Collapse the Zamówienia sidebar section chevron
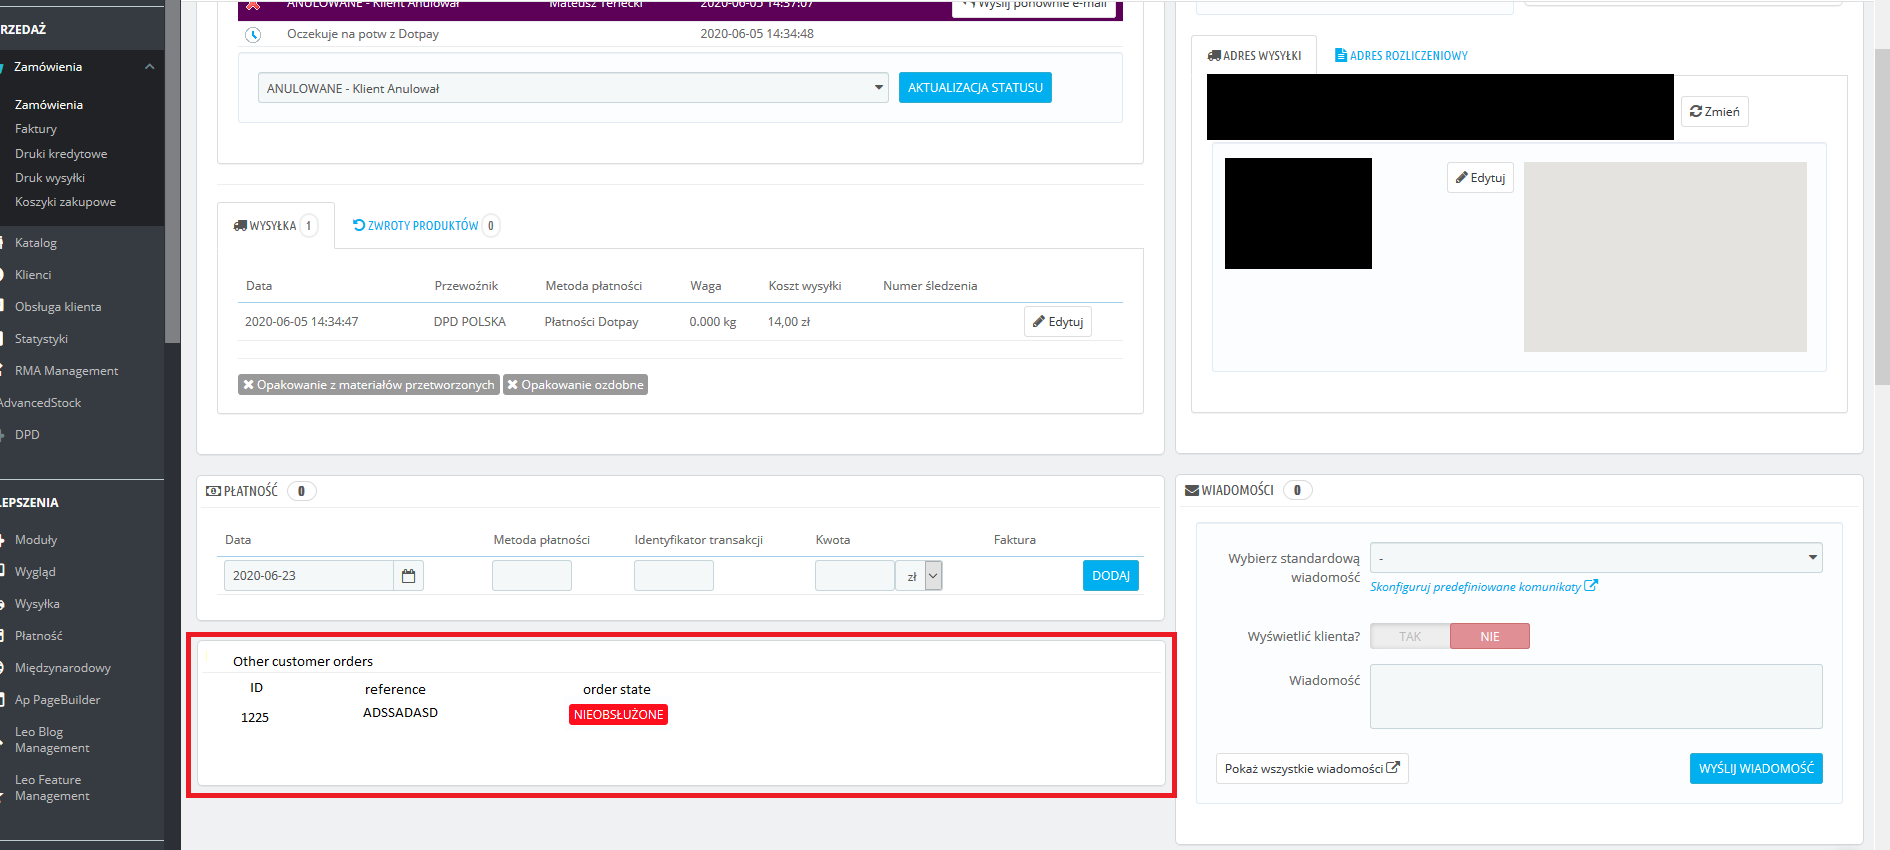The image size is (1890, 850). pos(150,67)
